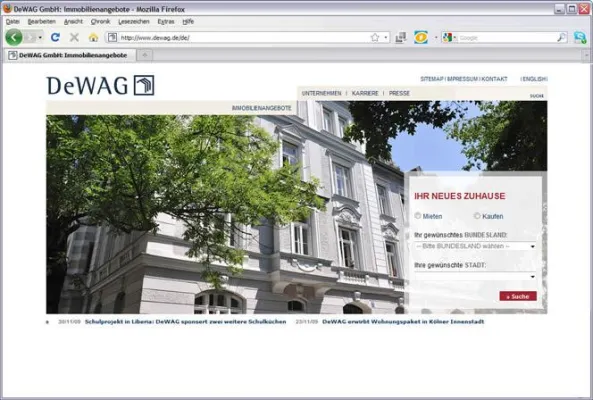Go to the Home page icon
Image resolution: width=593 pixels, height=400 pixels.
click(93, 37)
